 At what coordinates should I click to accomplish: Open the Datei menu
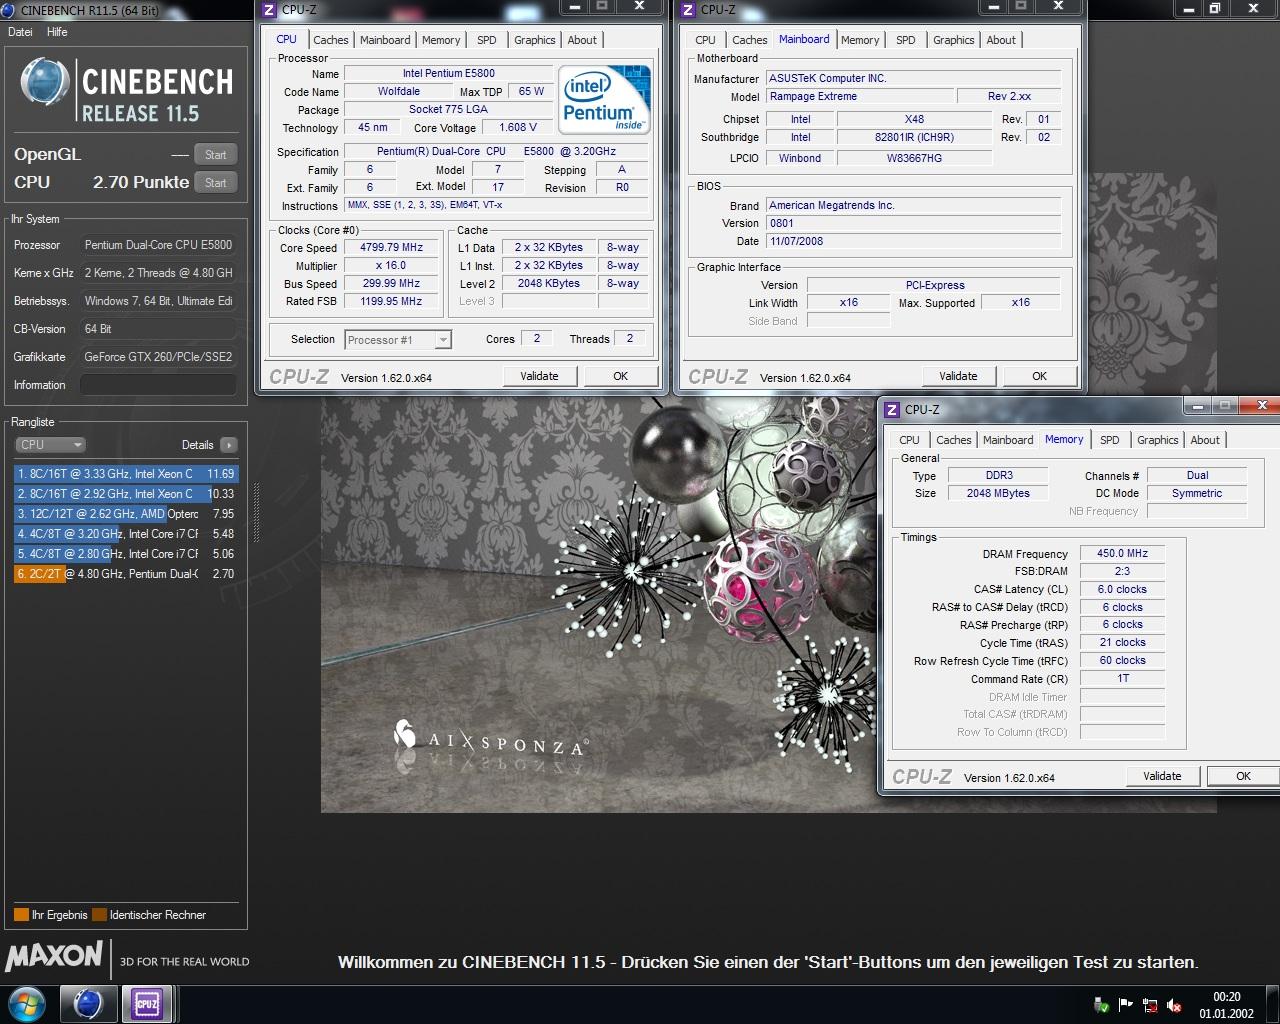(20, 32)
